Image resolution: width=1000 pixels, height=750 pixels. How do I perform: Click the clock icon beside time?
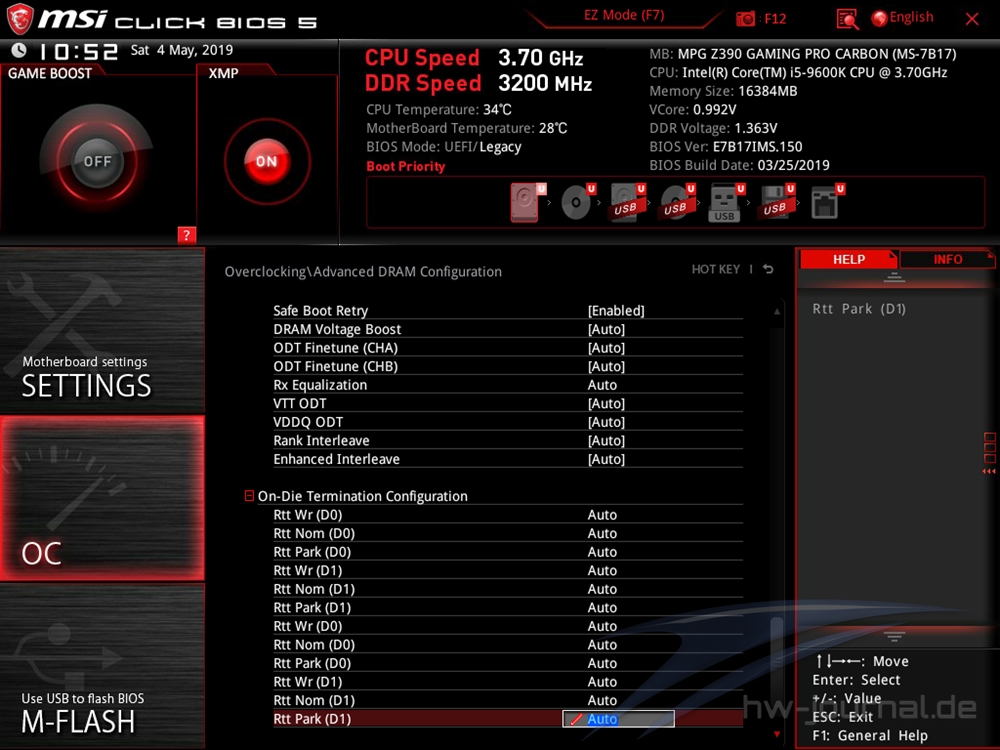[x=19, y=50]
